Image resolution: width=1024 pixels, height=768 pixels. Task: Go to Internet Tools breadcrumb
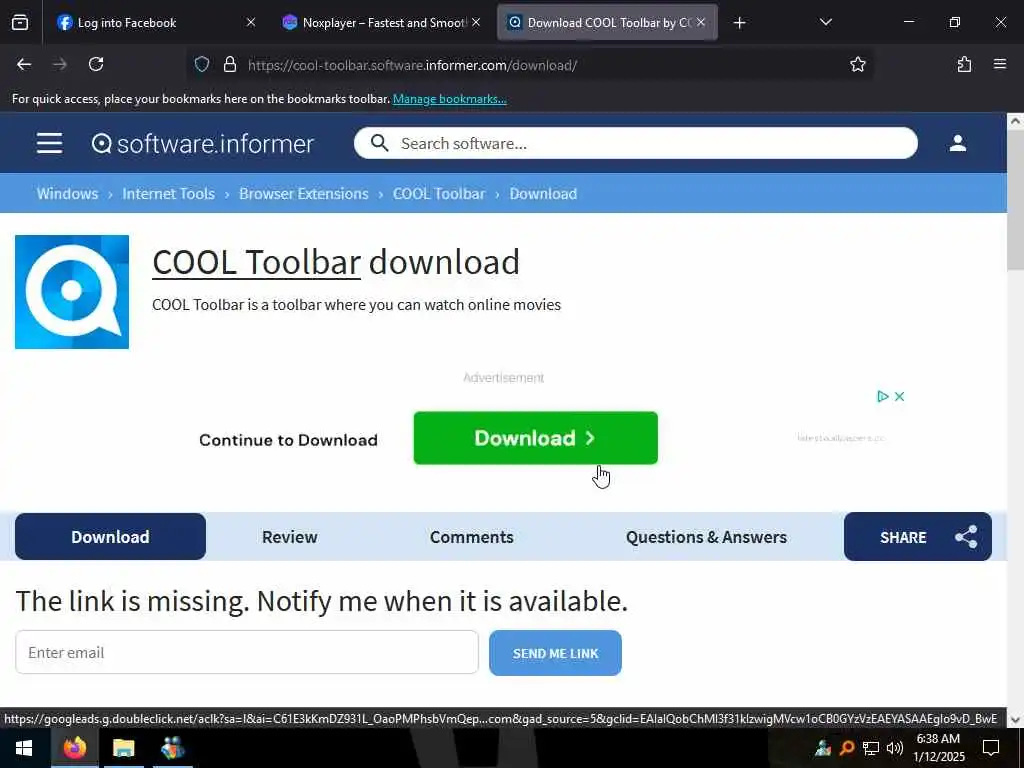pos(168,194)
